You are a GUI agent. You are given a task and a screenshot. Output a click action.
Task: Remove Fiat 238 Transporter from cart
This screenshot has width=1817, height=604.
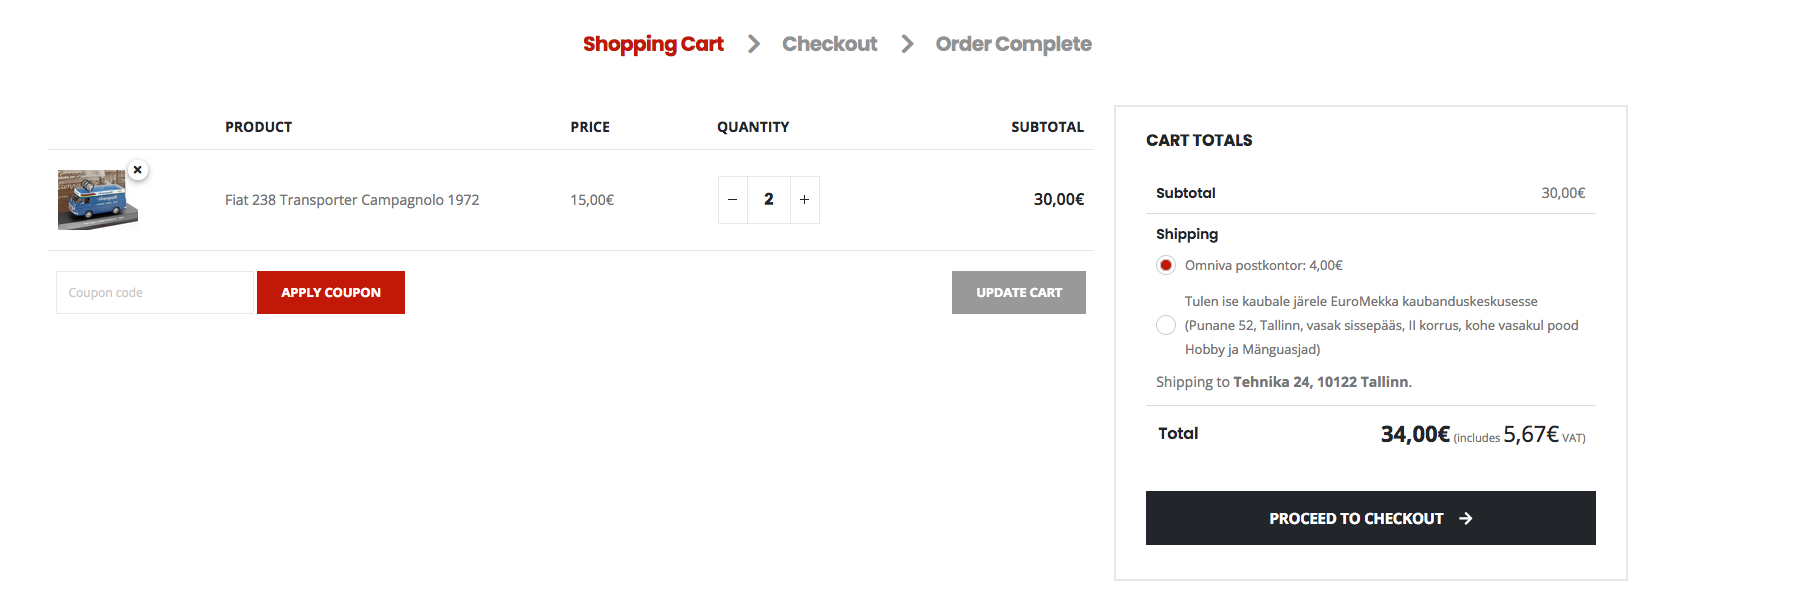[138, 170]
